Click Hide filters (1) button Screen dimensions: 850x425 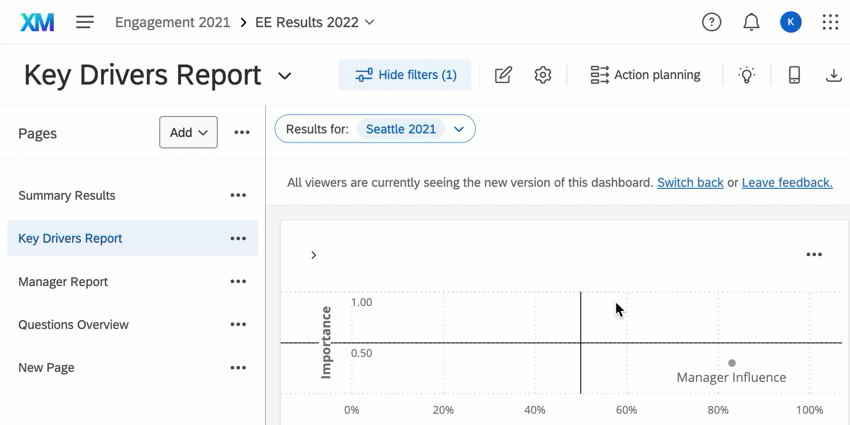pyautogui.click(x=405, y=75)
